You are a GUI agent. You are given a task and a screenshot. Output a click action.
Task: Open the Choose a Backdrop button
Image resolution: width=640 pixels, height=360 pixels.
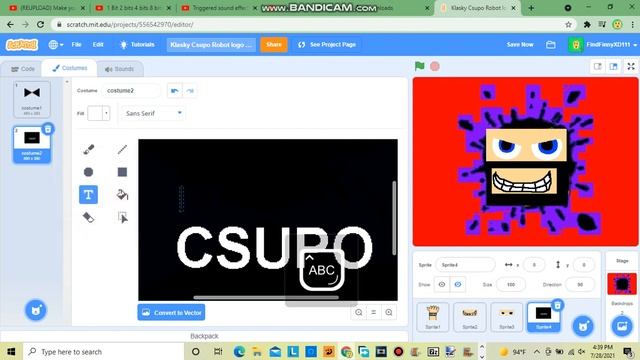(x=622, y=326)
